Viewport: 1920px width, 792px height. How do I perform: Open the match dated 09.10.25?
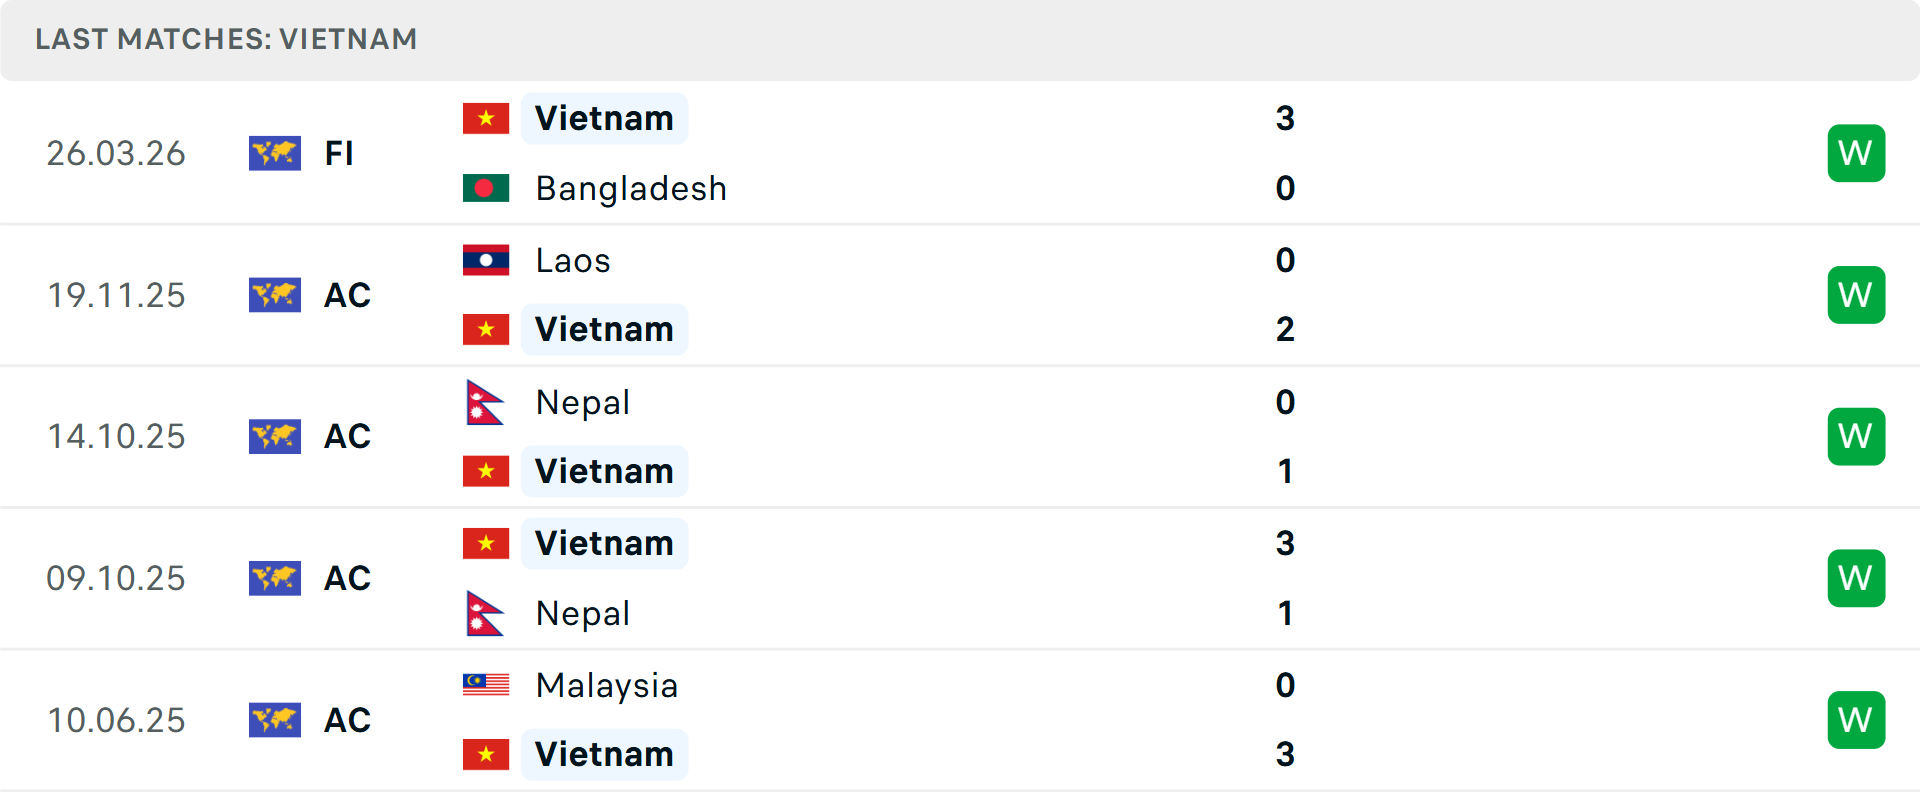tap(116, 578)
